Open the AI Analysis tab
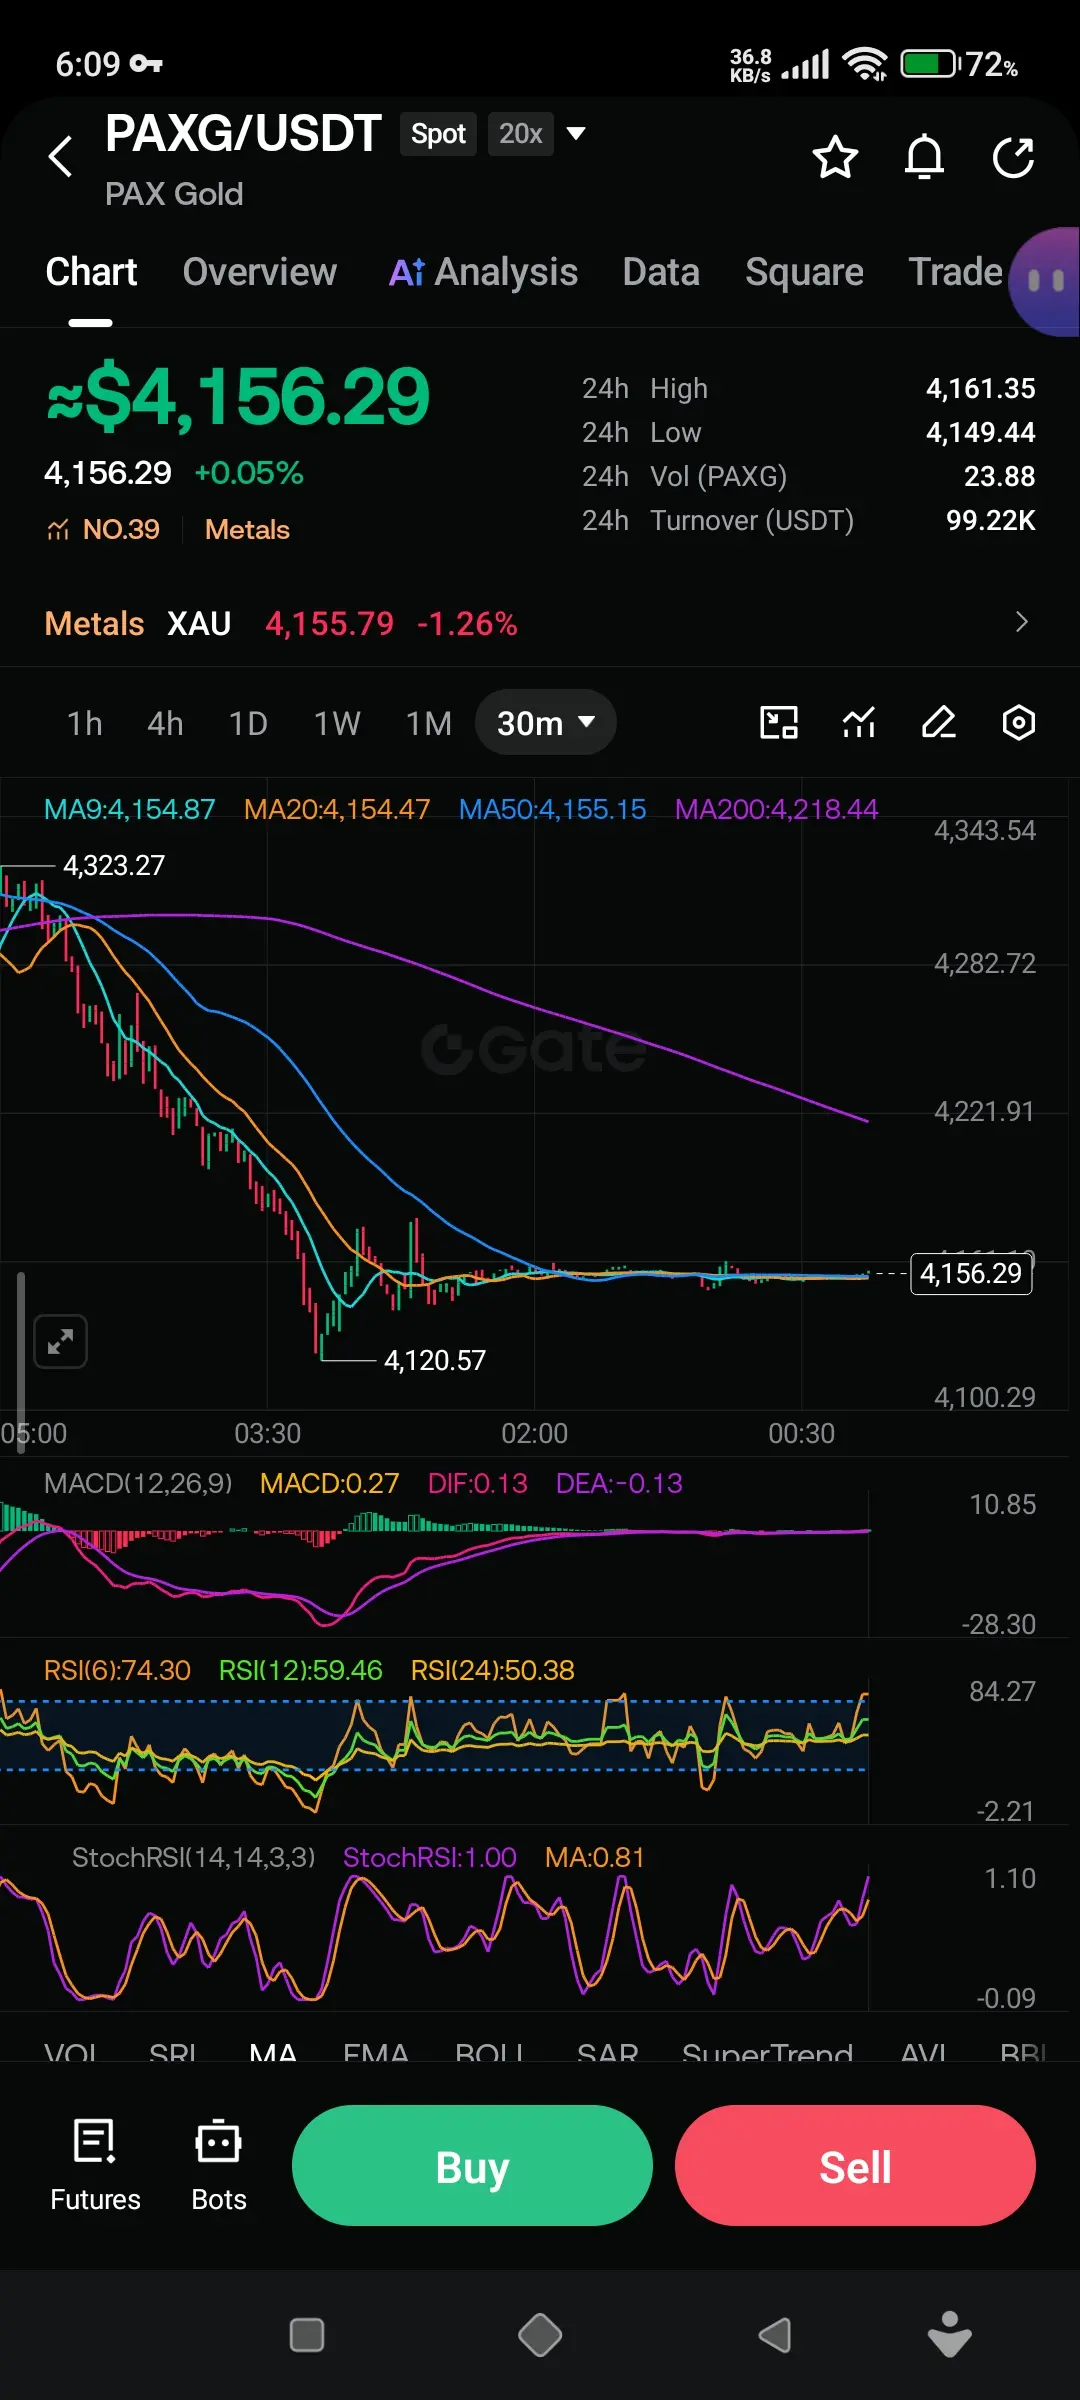 point(483,272)
